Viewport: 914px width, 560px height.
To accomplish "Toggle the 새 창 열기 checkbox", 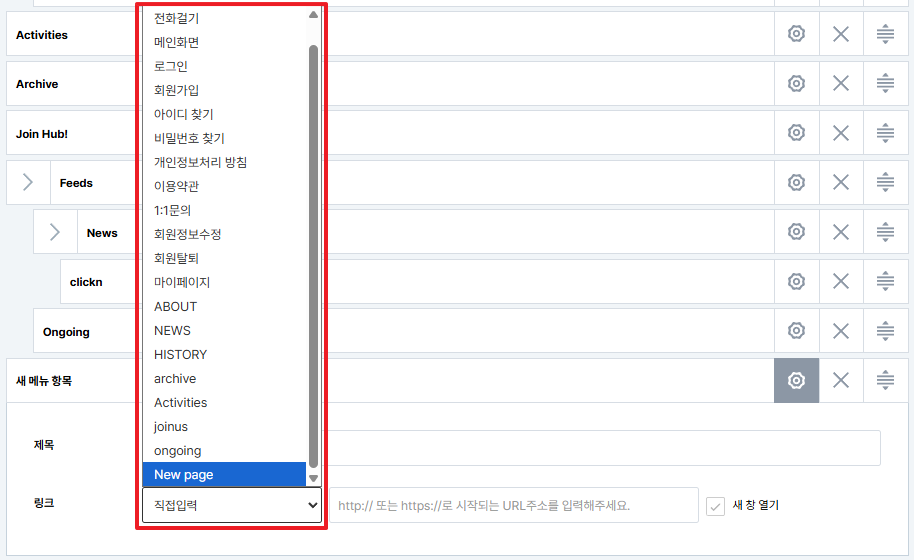I will point(715,506).
